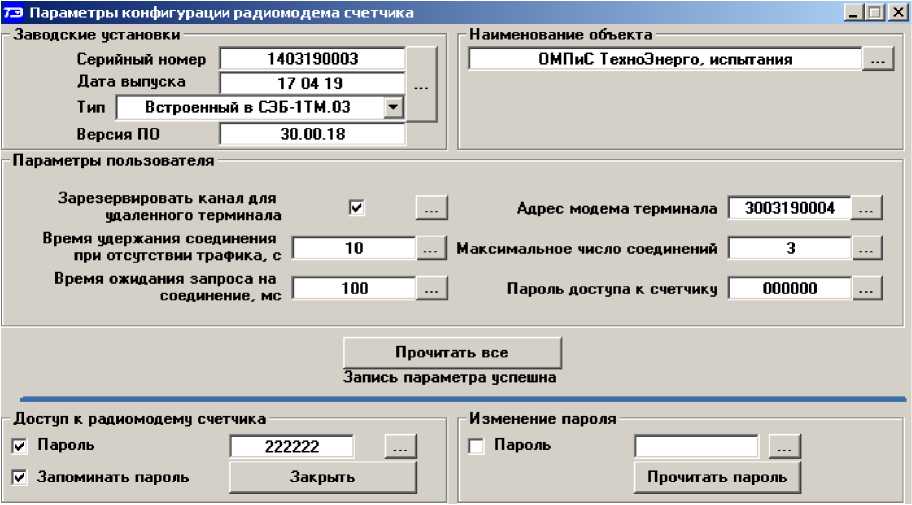Screen dimensions: 912x505
Task: Click the application icon in title bar
Action: pos(13,12)
